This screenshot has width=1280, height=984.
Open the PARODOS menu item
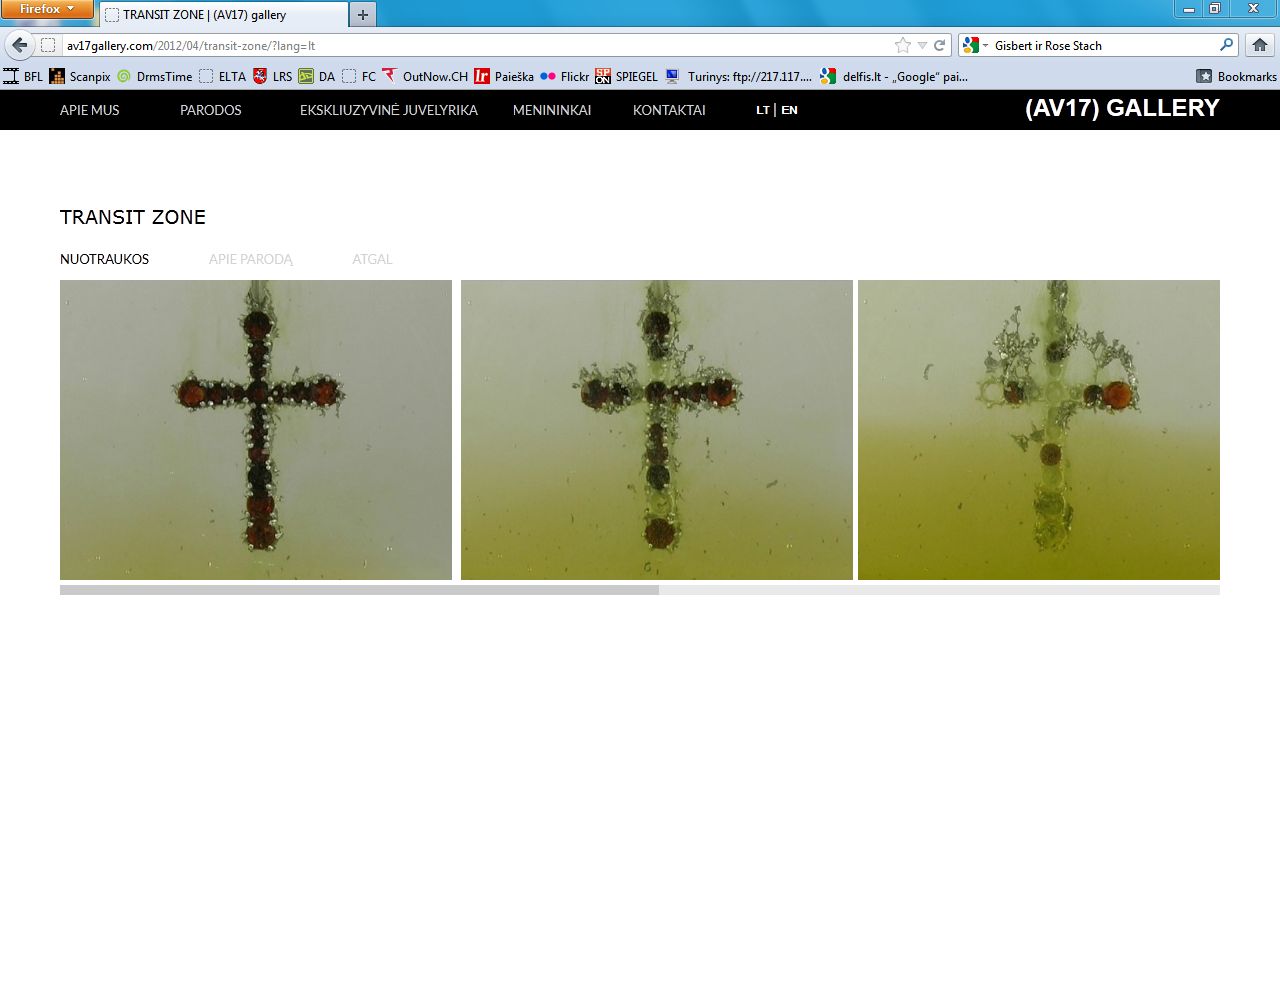point(210,110)
